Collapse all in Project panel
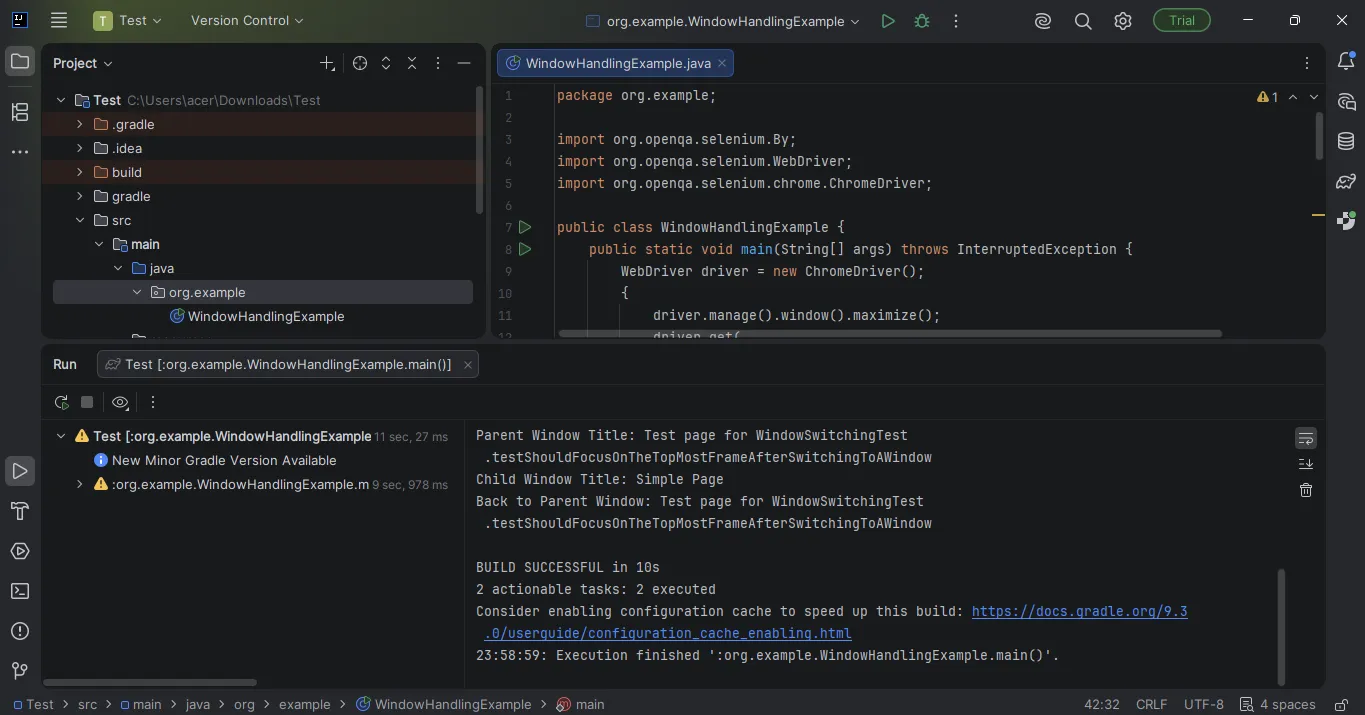Viewport: 1365px width, 715px height. (x=412, y=63)
